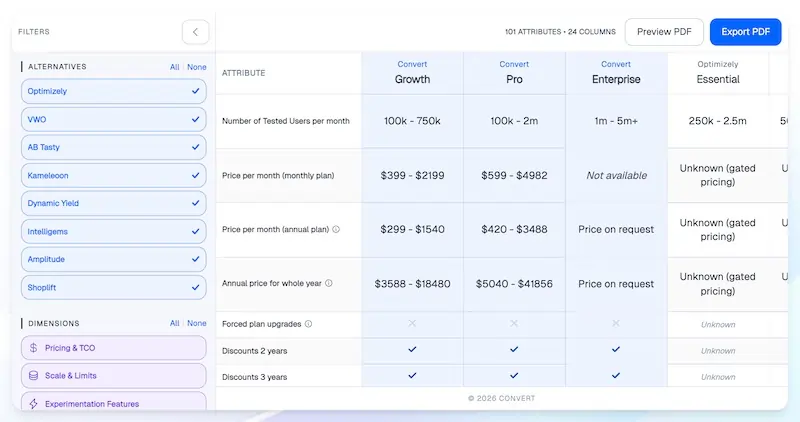Open info icon for Price per month (annual plan)
Viewport: 800px width, 422px height.
pos(336,230)
